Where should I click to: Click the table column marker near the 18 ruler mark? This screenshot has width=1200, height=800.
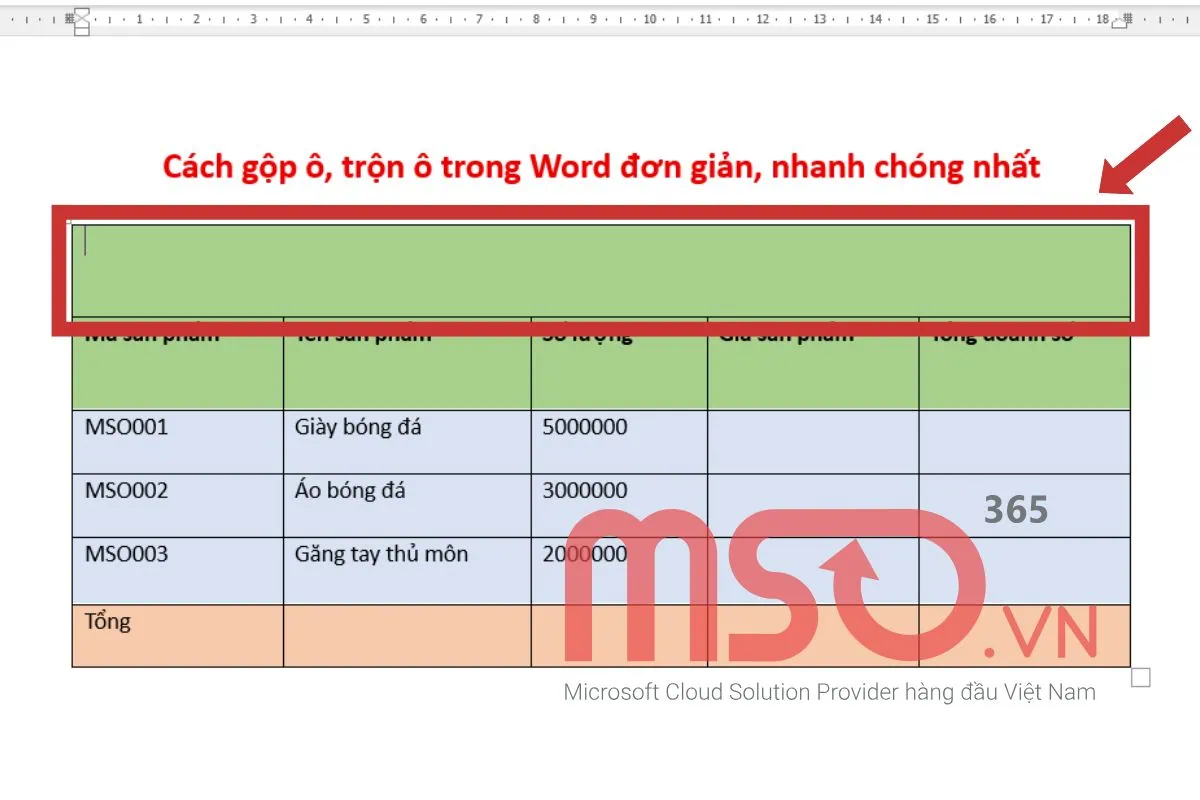click(x=1120, y=22)
